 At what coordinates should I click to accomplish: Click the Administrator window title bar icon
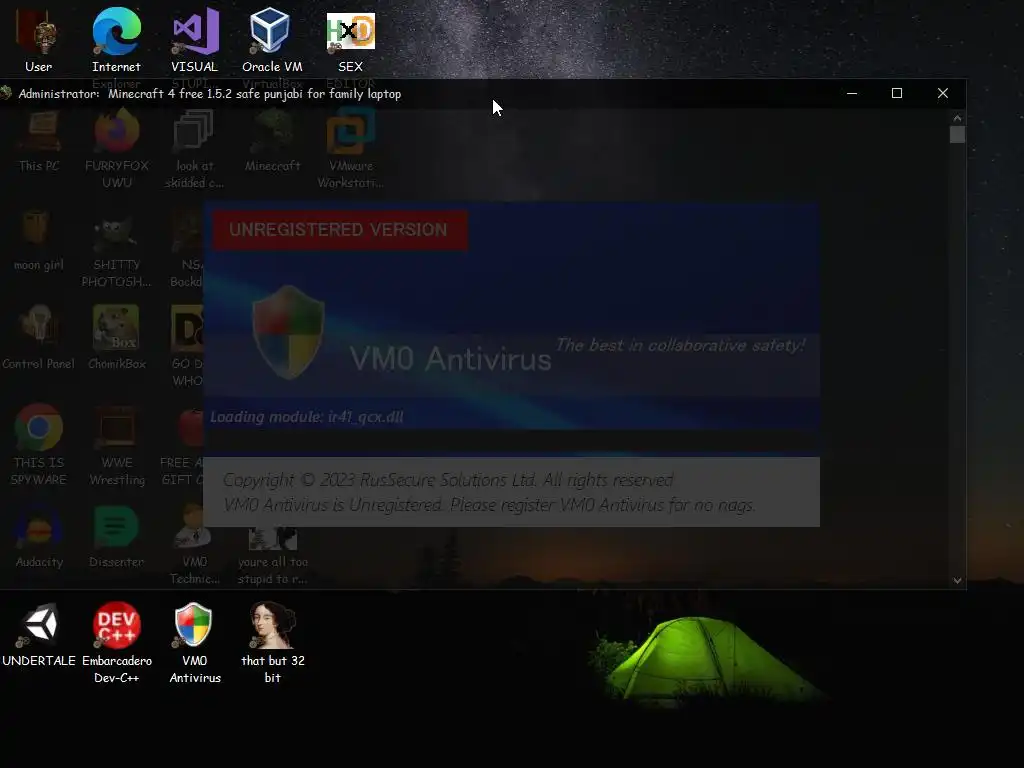[7, 93]
